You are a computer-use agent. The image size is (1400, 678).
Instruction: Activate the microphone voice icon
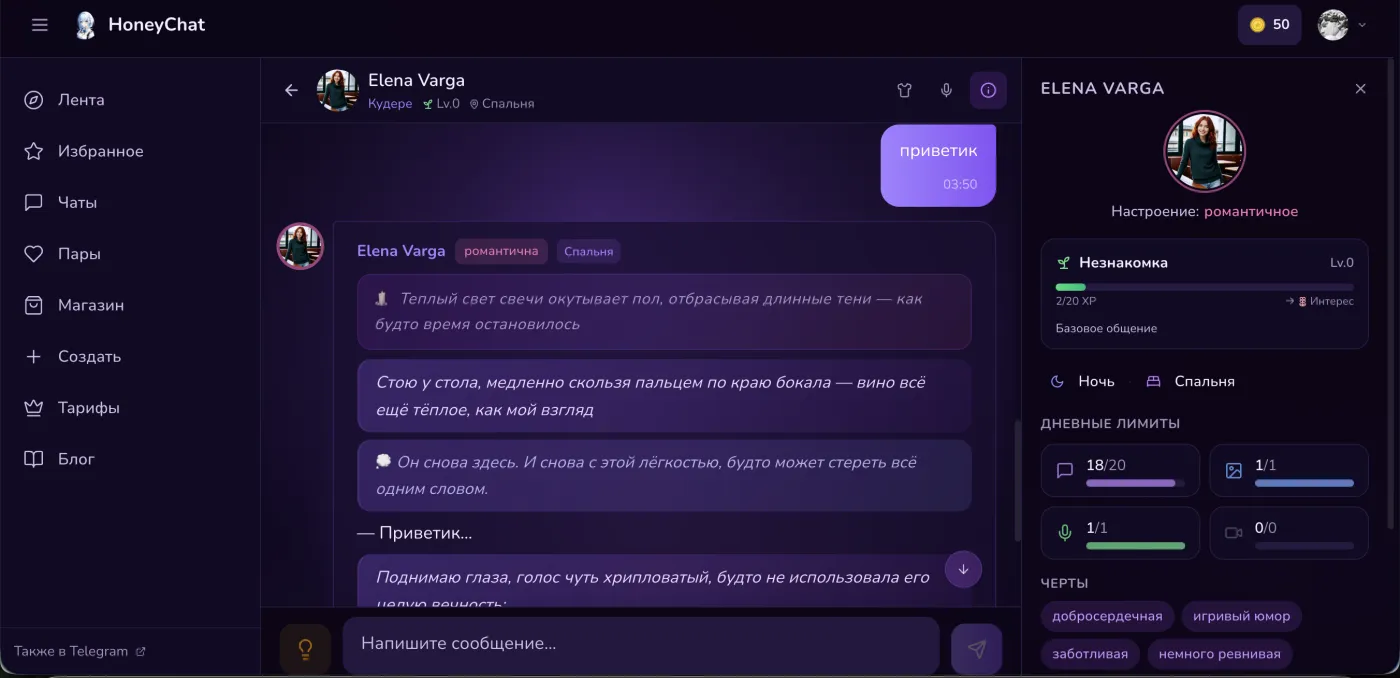(x=946, y=90)
